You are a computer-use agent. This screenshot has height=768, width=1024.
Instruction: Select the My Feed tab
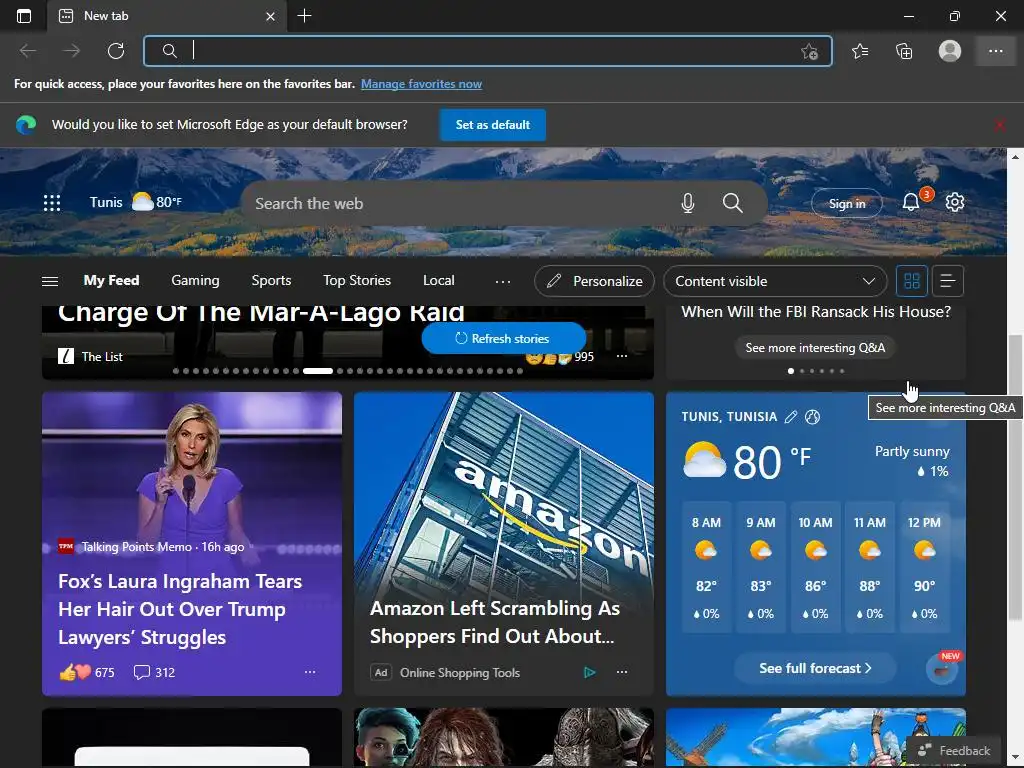pyautogui.click(x=111, y=280)
